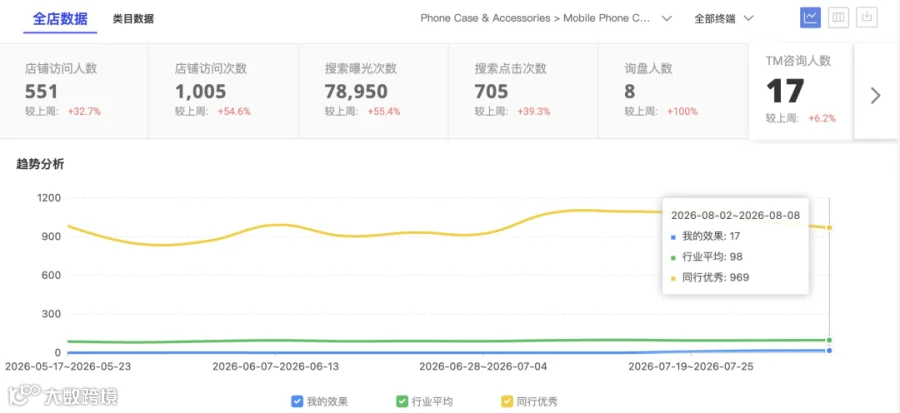Screen dimensions: 900x413
Task: Choose the 询盘人数 metric card
Action: 673,91
